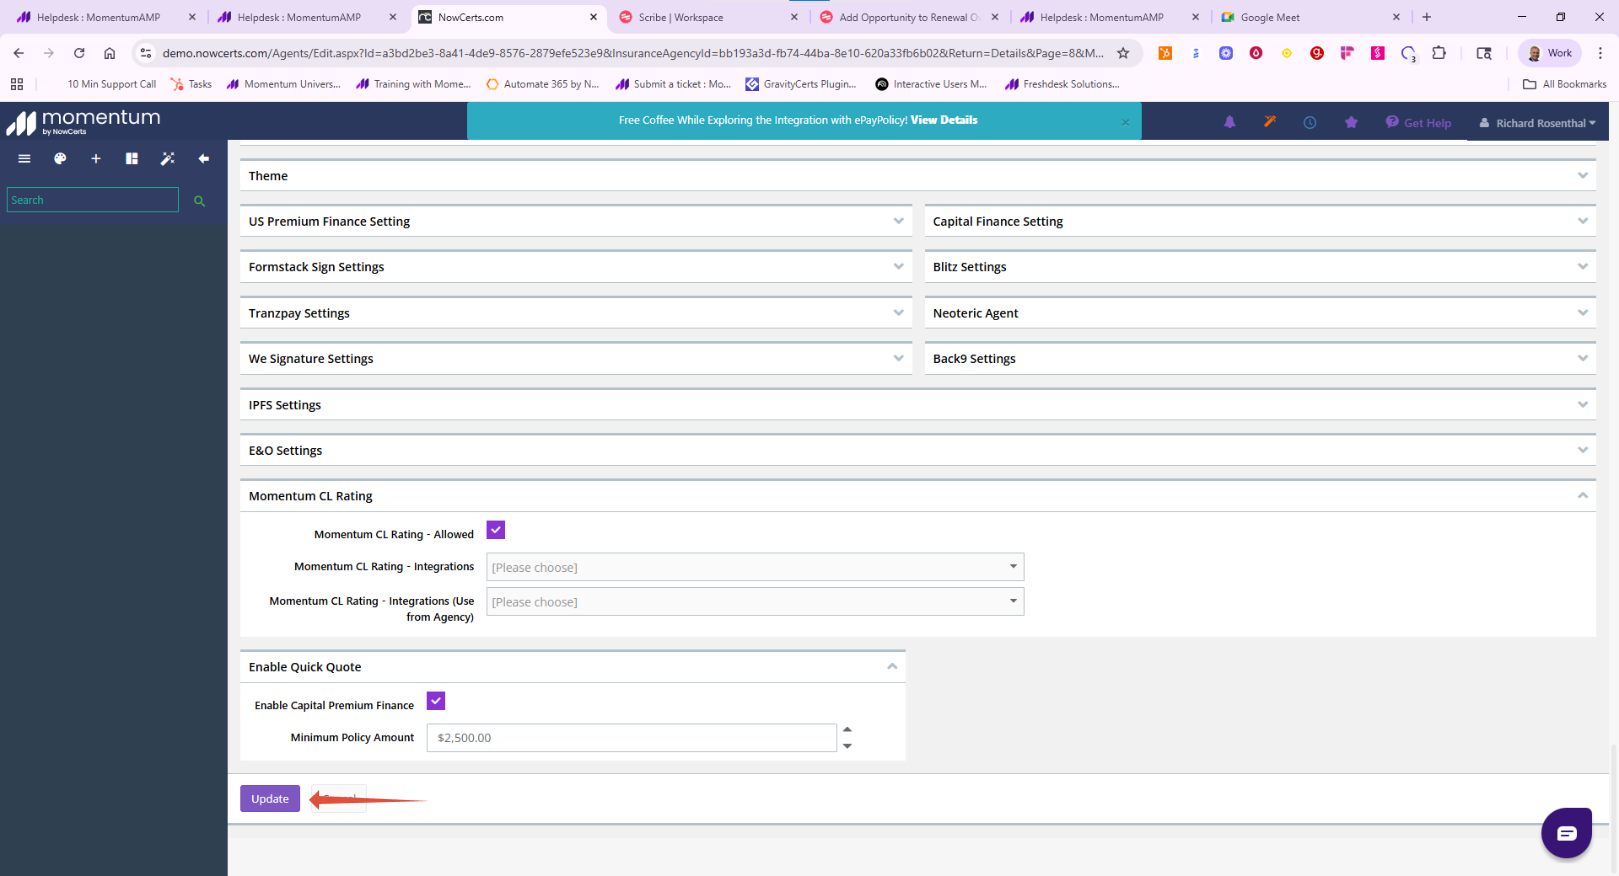The height and width of the screenshot is (876, 1619).
Task: Open Richard Rosenthal user menu
Action: click(x=1538, y=123)
